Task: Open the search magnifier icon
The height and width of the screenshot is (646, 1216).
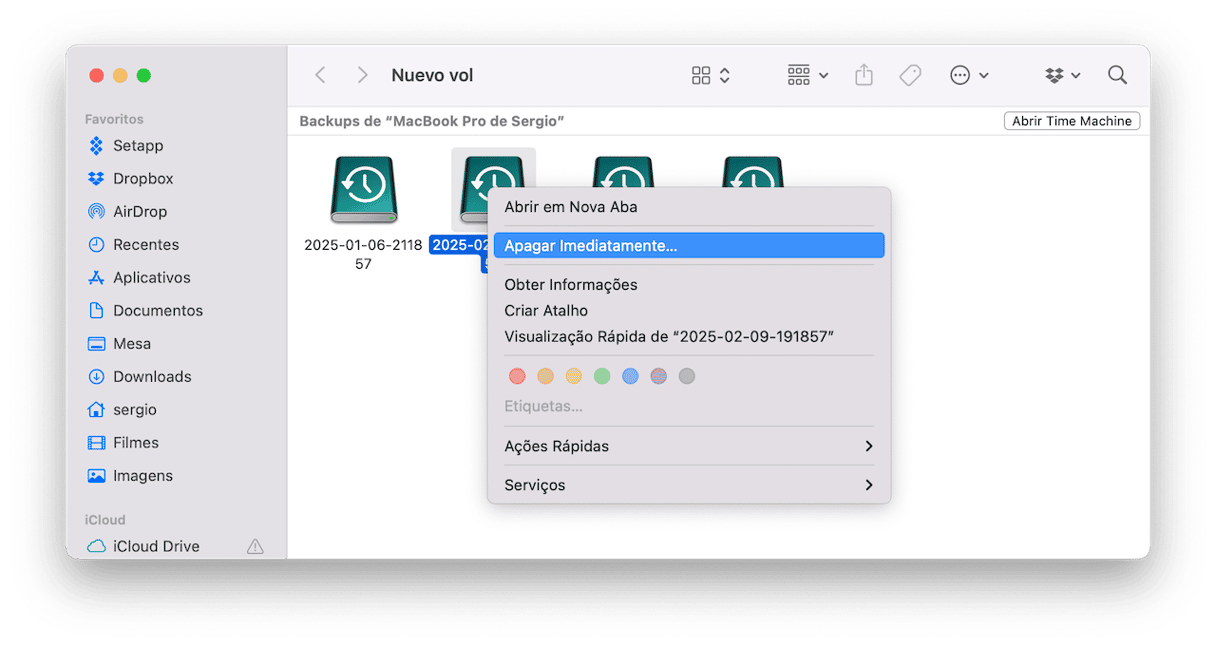Action: pyautogui.click(x=1117, y=76)
